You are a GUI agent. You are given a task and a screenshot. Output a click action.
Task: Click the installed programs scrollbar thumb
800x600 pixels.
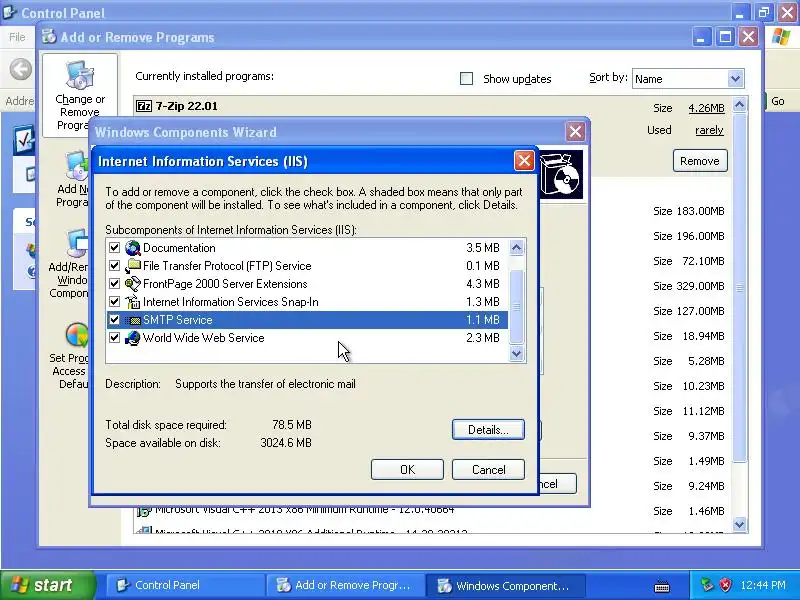point(739,288)
